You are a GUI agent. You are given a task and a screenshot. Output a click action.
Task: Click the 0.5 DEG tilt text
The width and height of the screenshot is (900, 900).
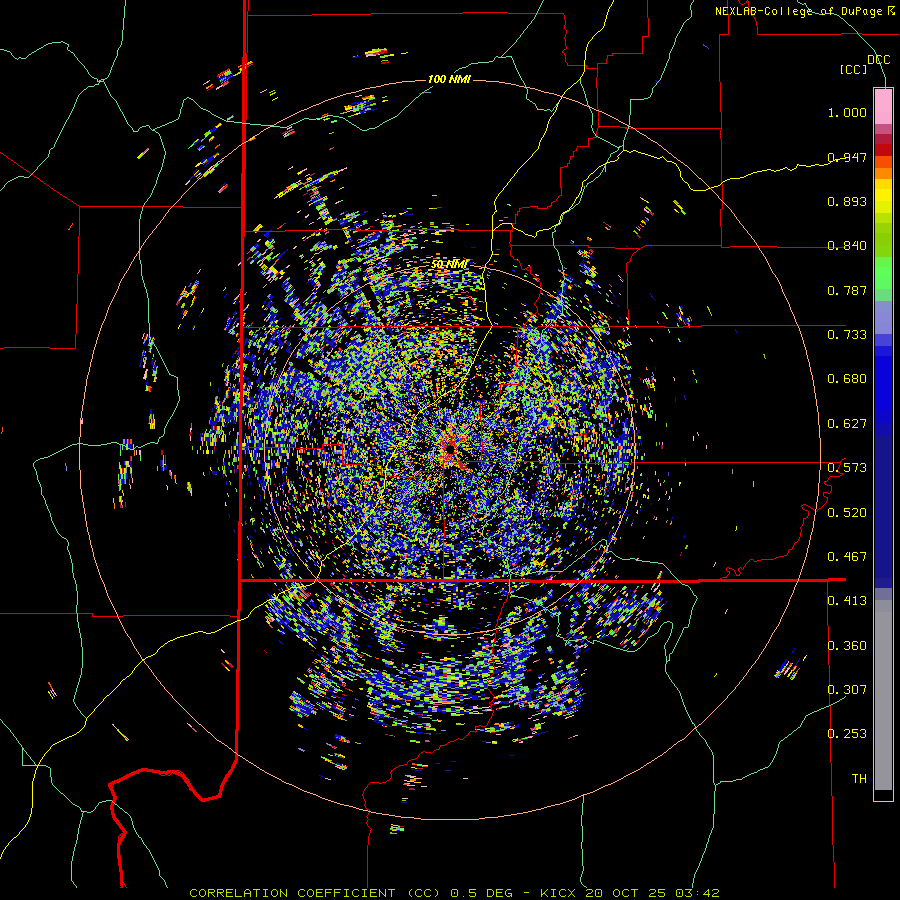483,893
